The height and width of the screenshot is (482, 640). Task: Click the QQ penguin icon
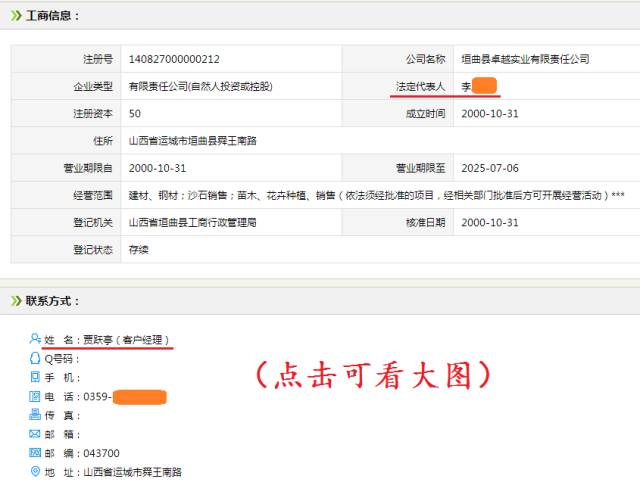coord(36,359)
